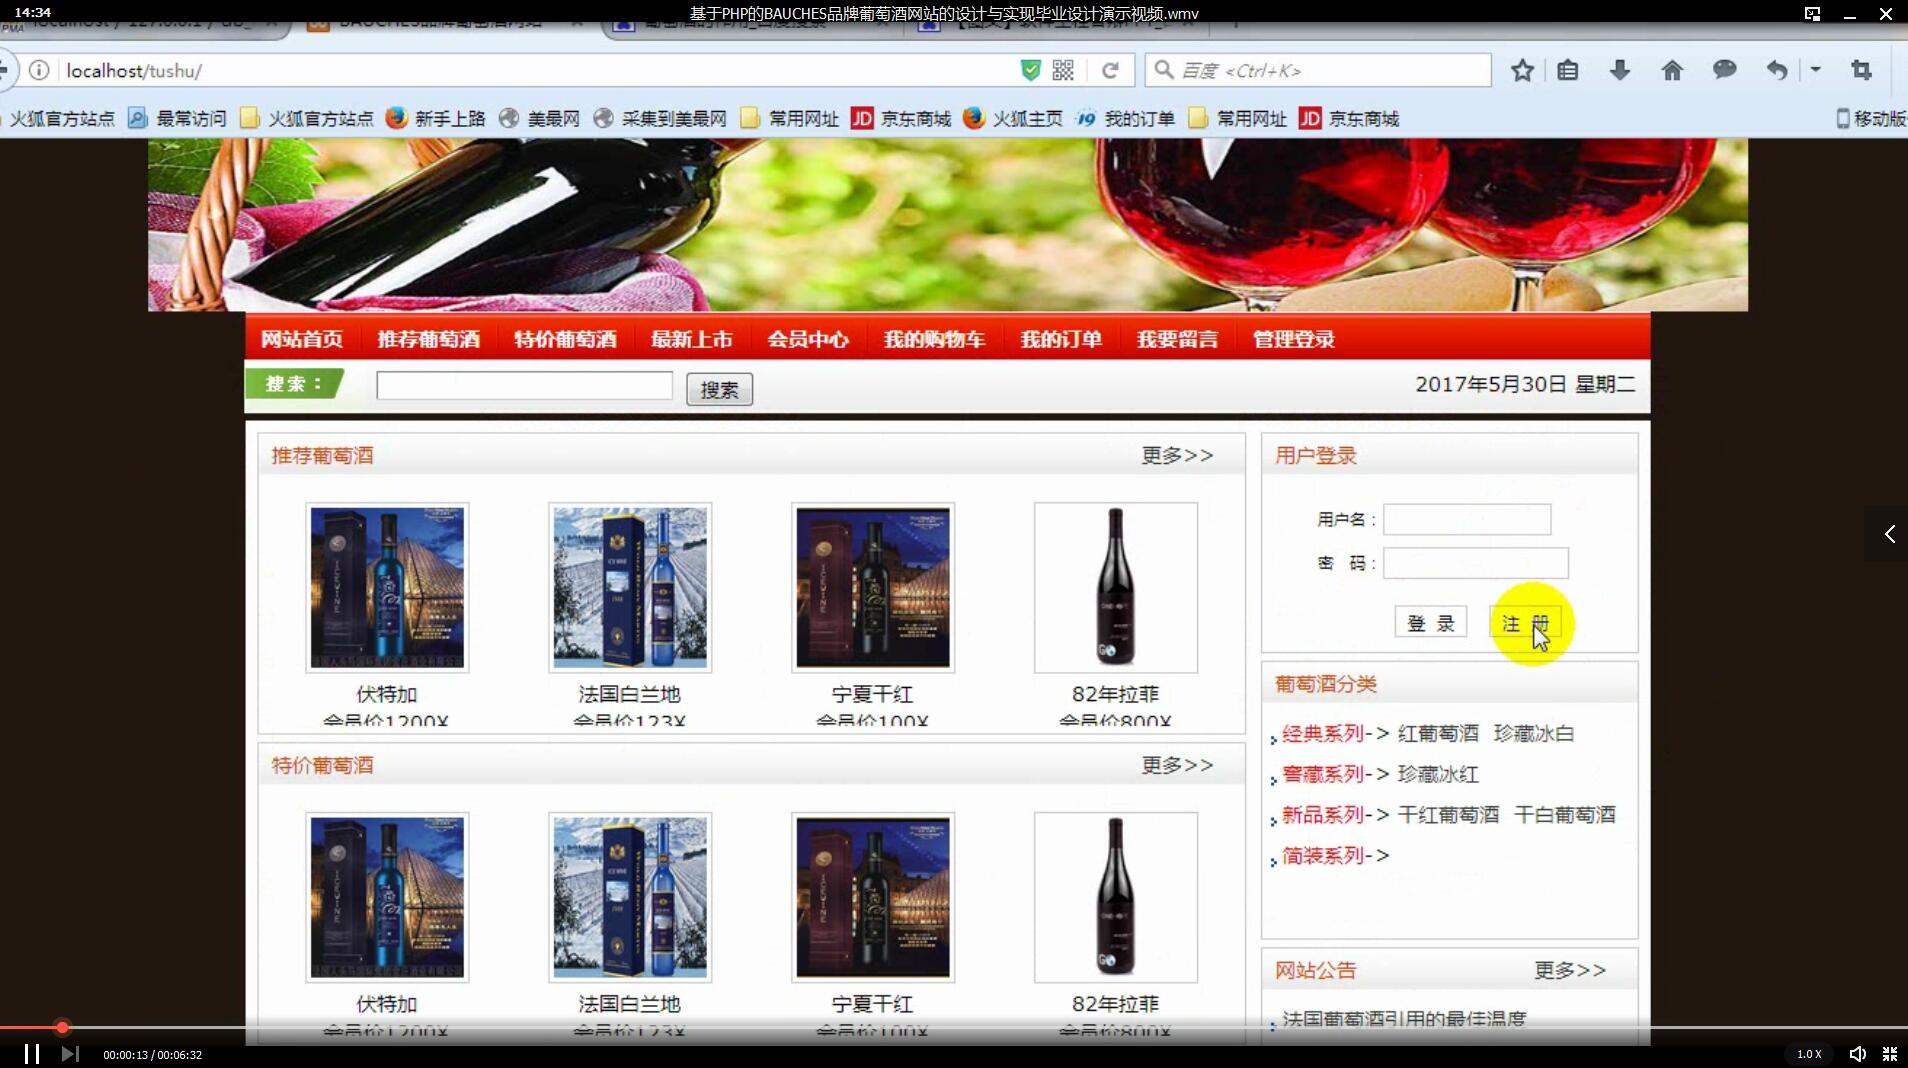Open 会员中心 menu item

pos(808,339)
